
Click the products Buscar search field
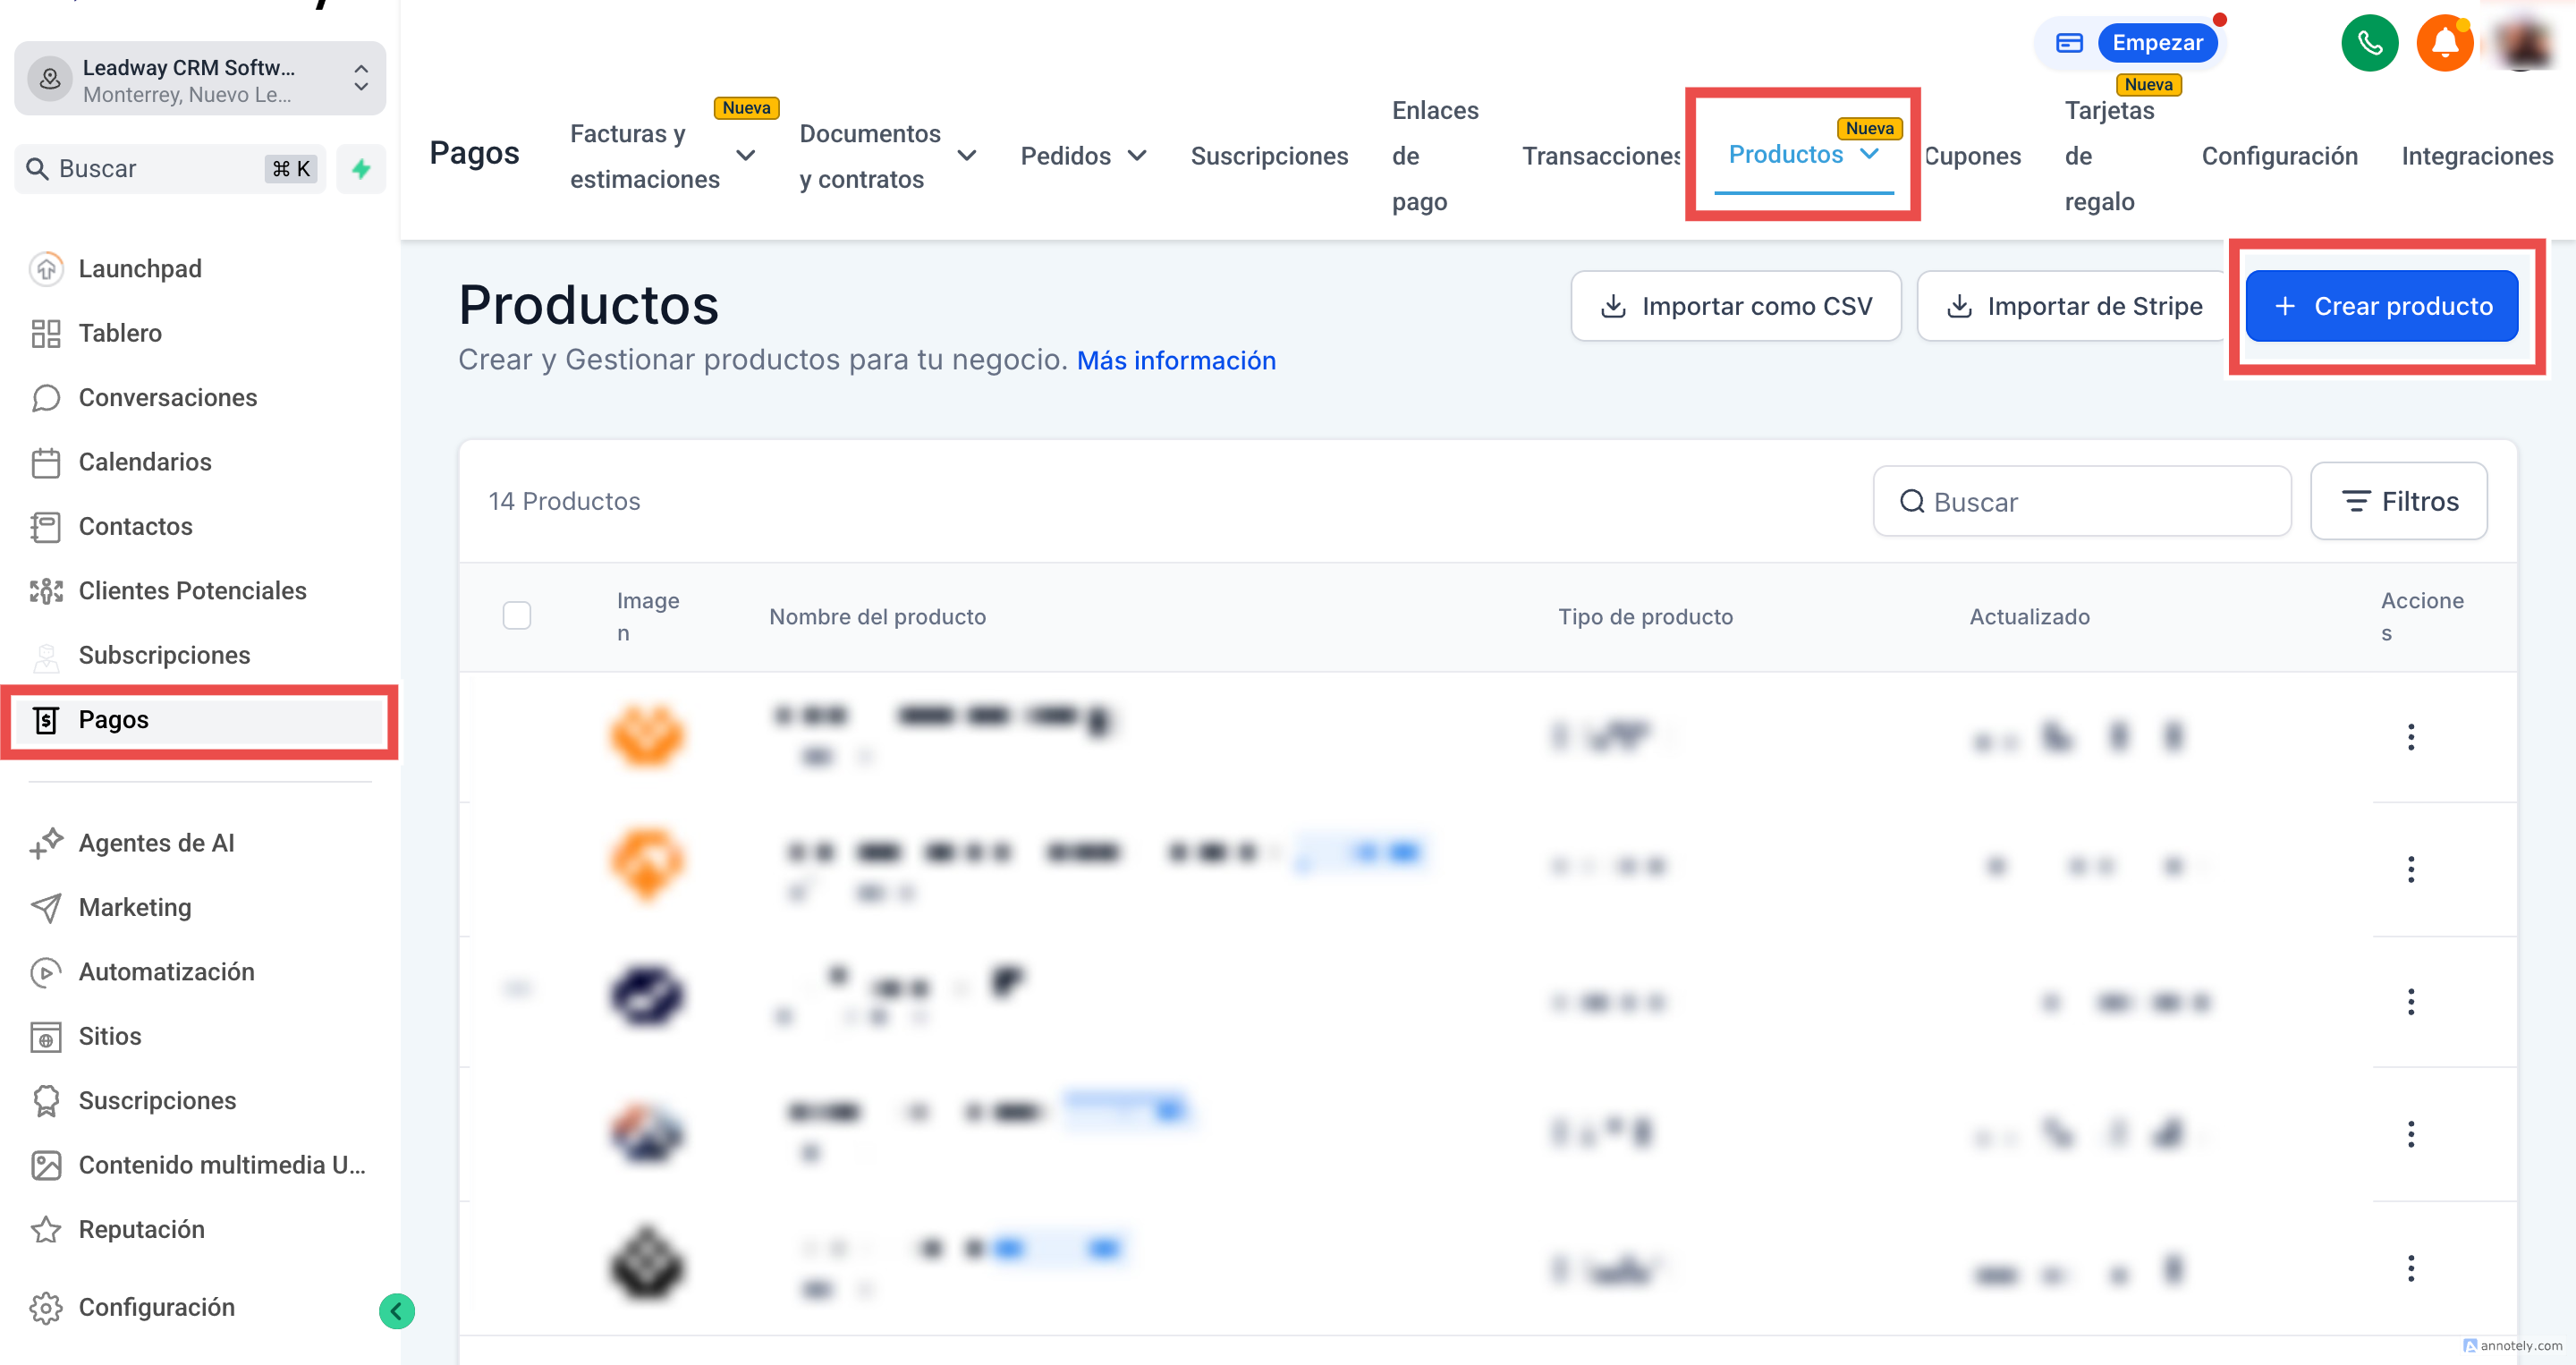2082,501
